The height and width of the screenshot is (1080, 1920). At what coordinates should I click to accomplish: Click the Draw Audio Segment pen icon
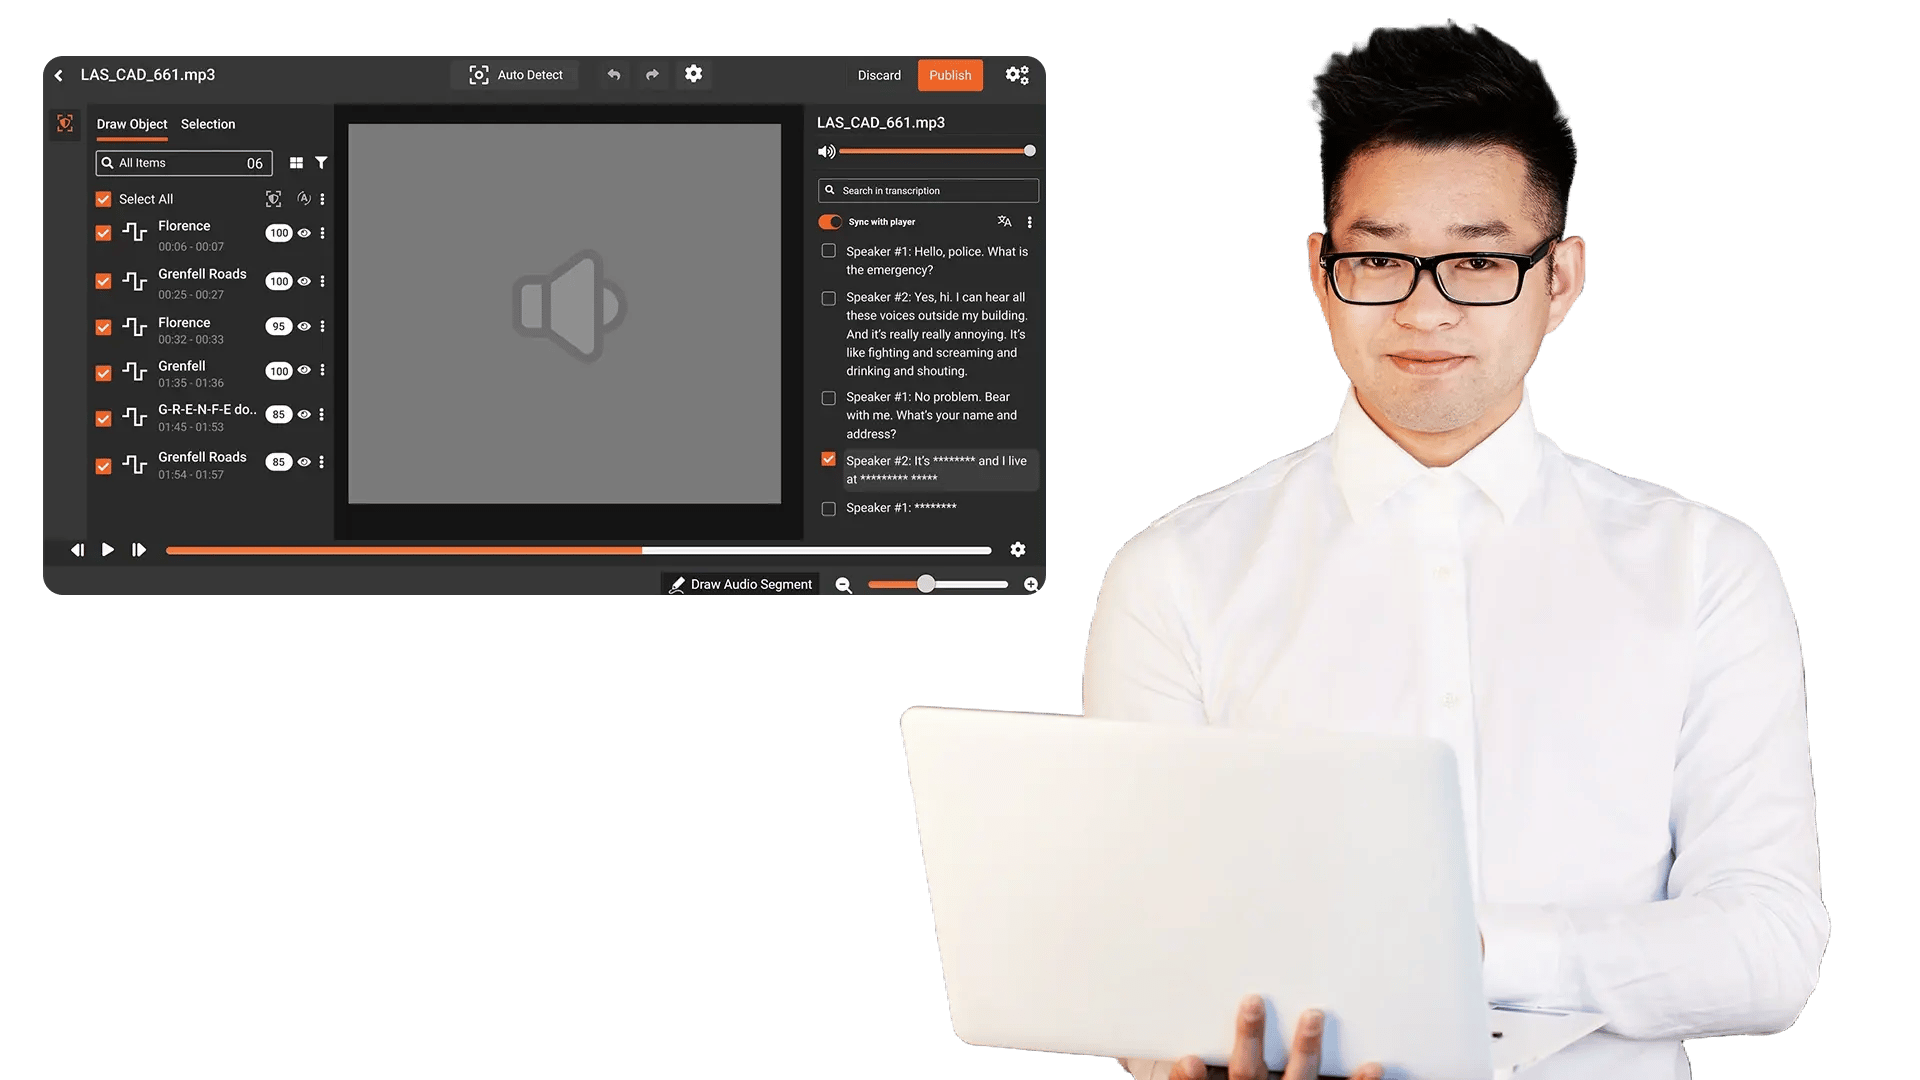coord(677,584)
